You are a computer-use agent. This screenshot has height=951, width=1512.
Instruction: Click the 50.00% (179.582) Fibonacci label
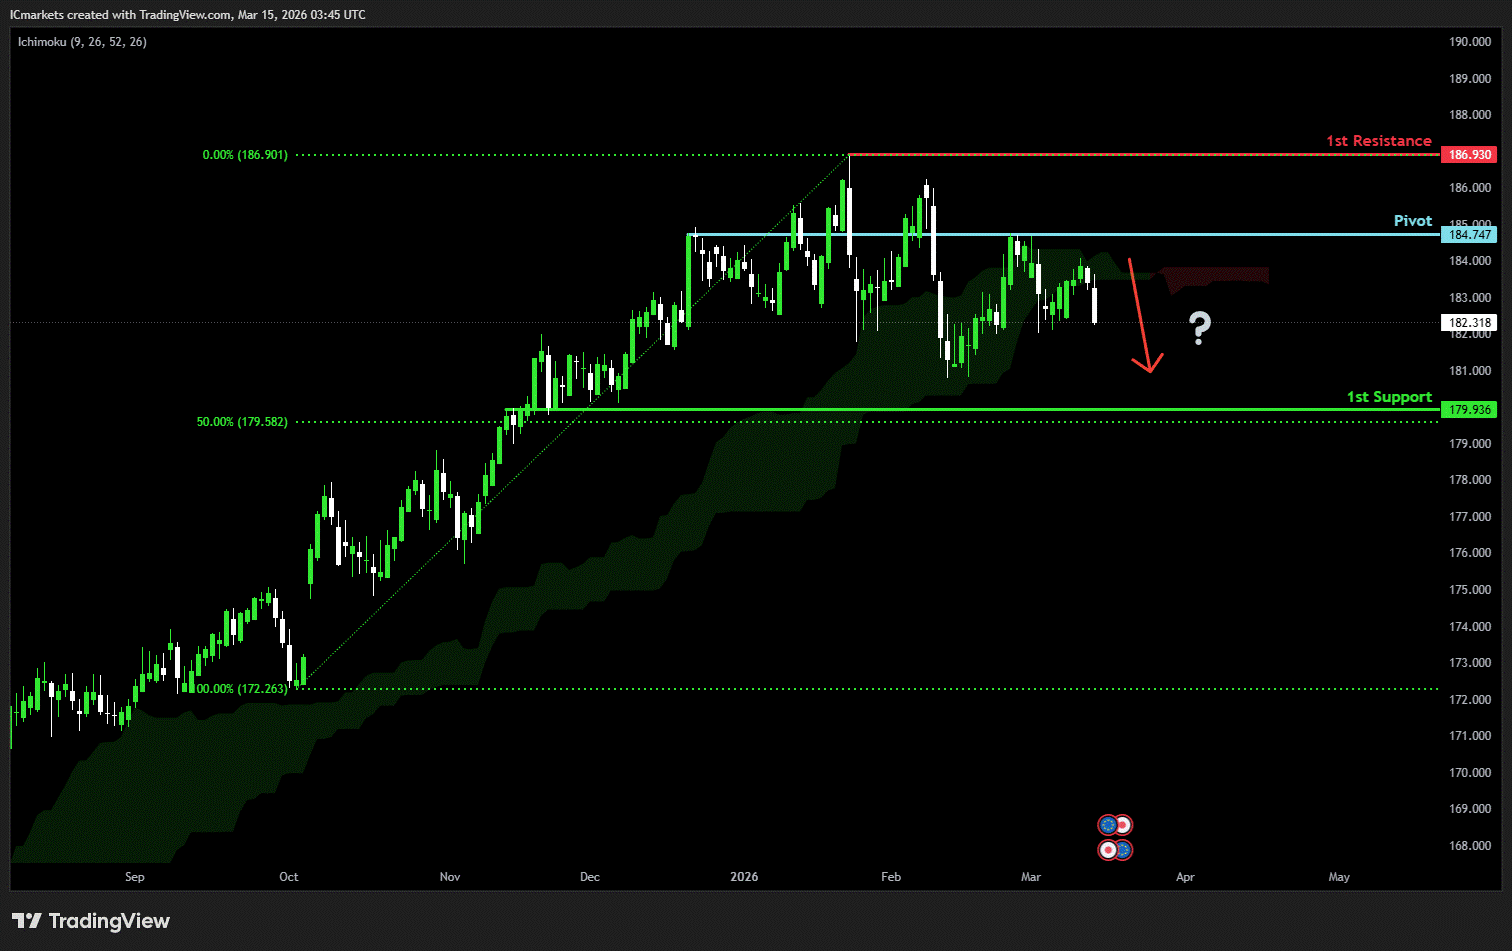pos(242,422)
